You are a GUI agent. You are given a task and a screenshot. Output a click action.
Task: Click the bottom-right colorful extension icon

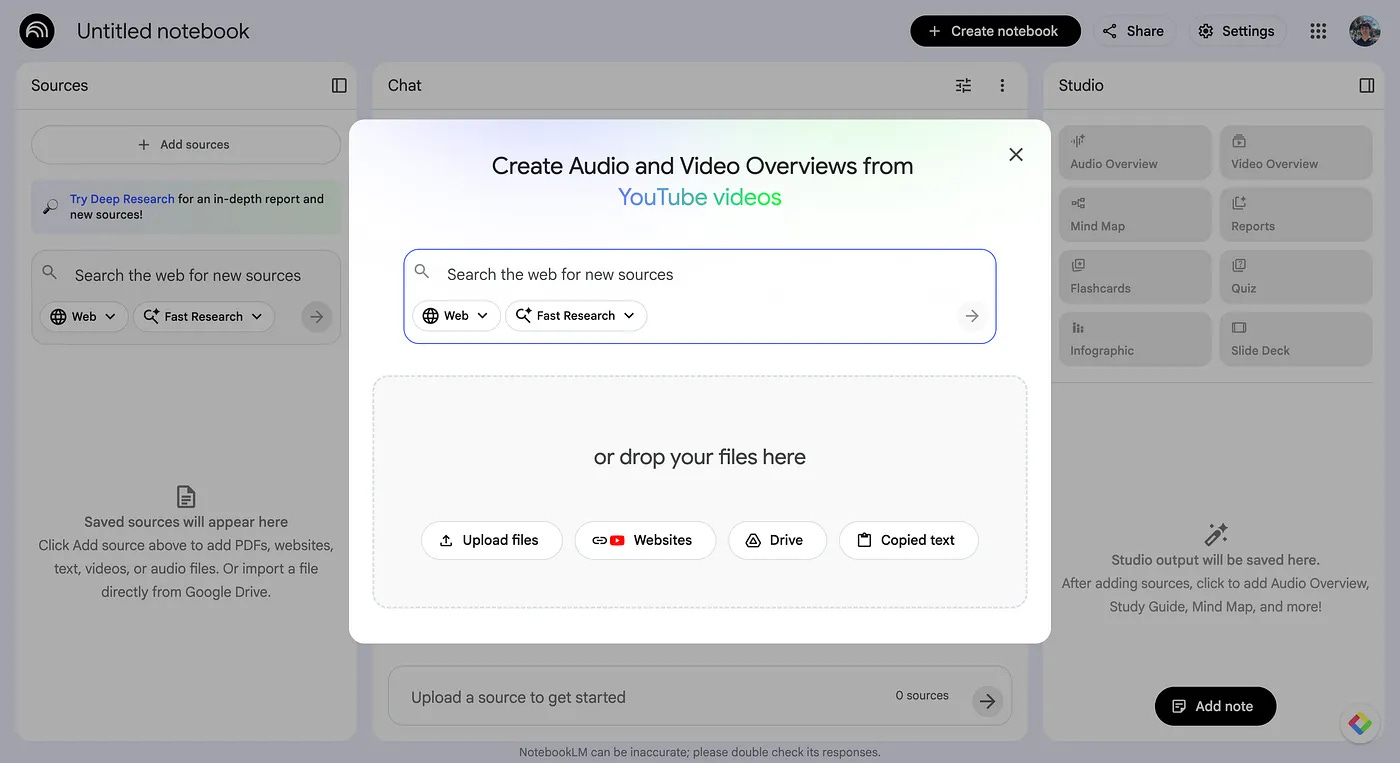coord(1359,724)
